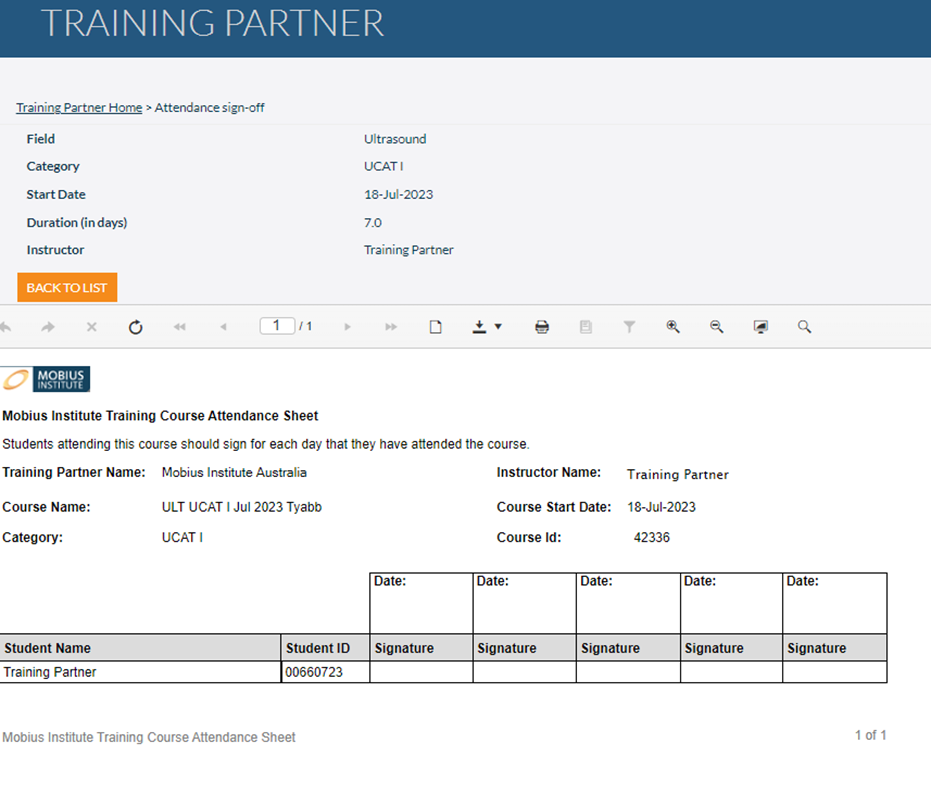Go to the previous page
The height and width of the screenshot is (806, 931).
point(225,326)
